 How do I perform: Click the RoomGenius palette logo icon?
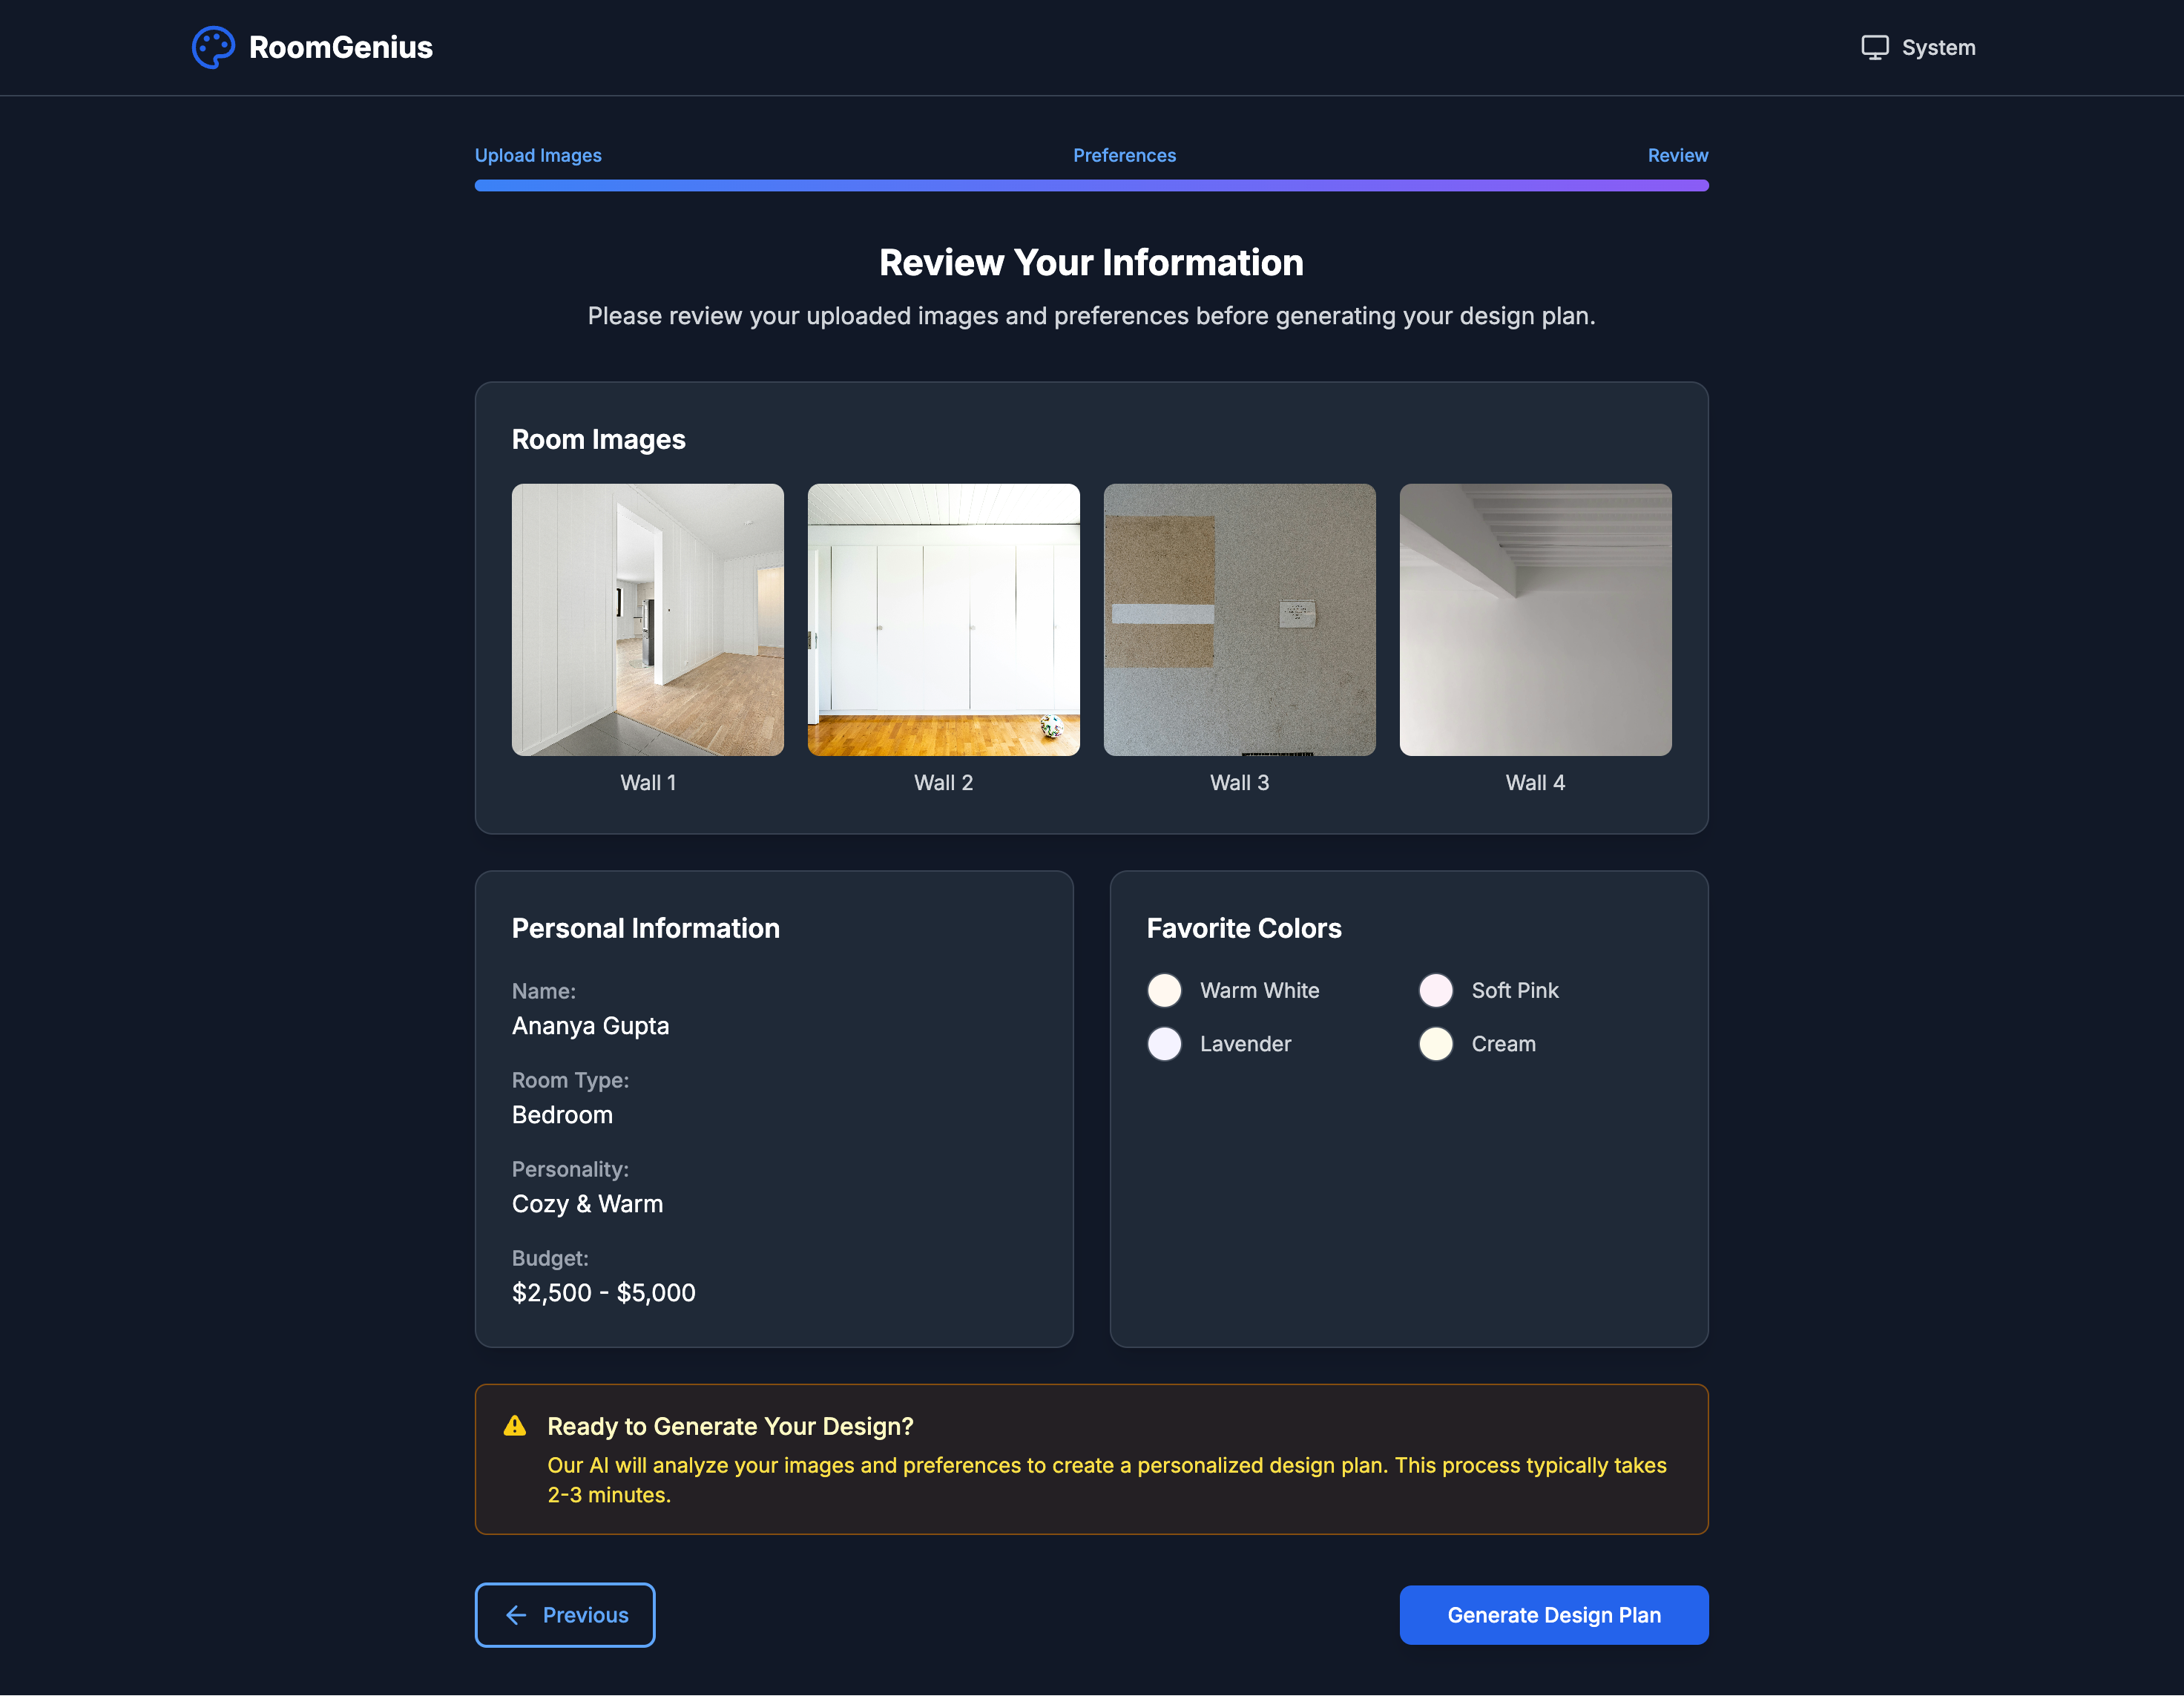coord(213,47)
